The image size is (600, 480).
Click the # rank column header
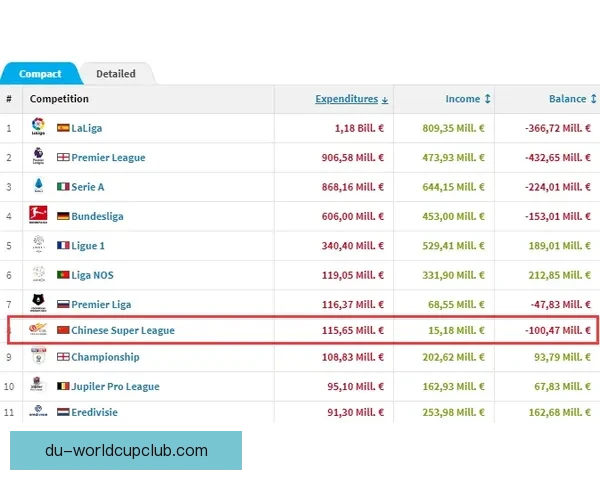[x=9, y=99]
